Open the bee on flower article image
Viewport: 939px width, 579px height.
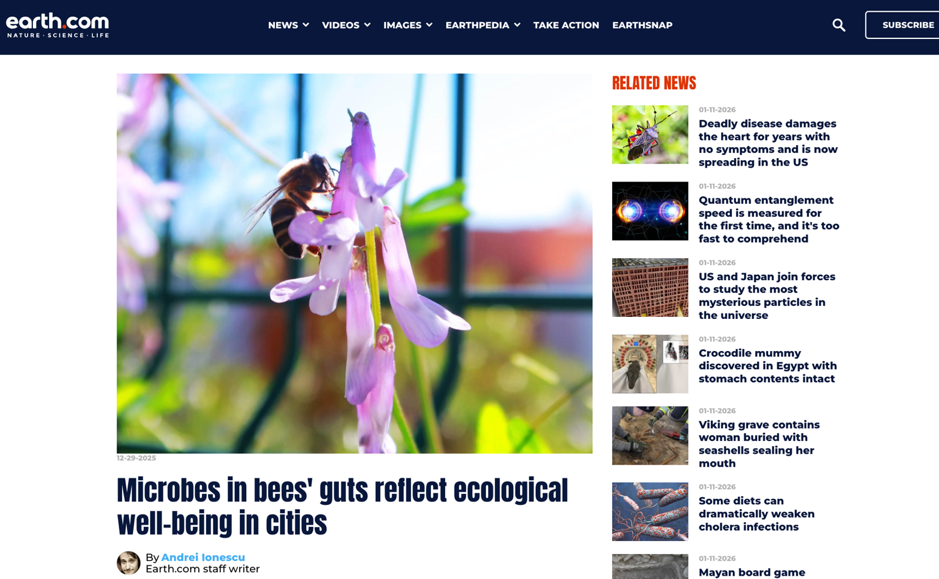355,263
